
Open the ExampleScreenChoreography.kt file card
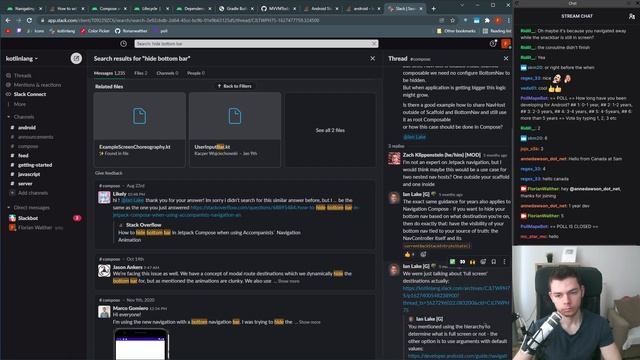click(x=140, y=130)
